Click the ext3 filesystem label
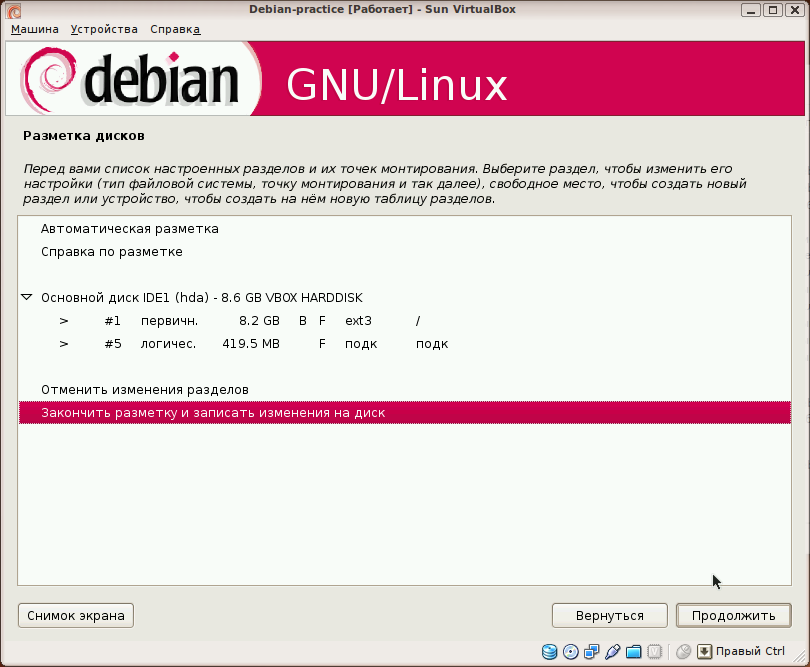The height and width of the screenshot is (667, 810). pos(358,321)
